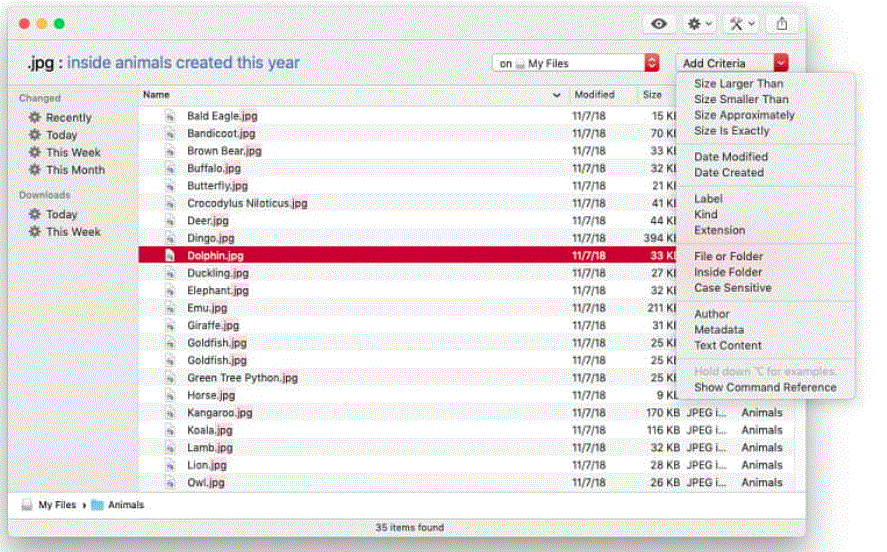This screenshot has width=887, height=552.
Task: Select Green Tree Python.jpg file name
Action: coord(242,378)
